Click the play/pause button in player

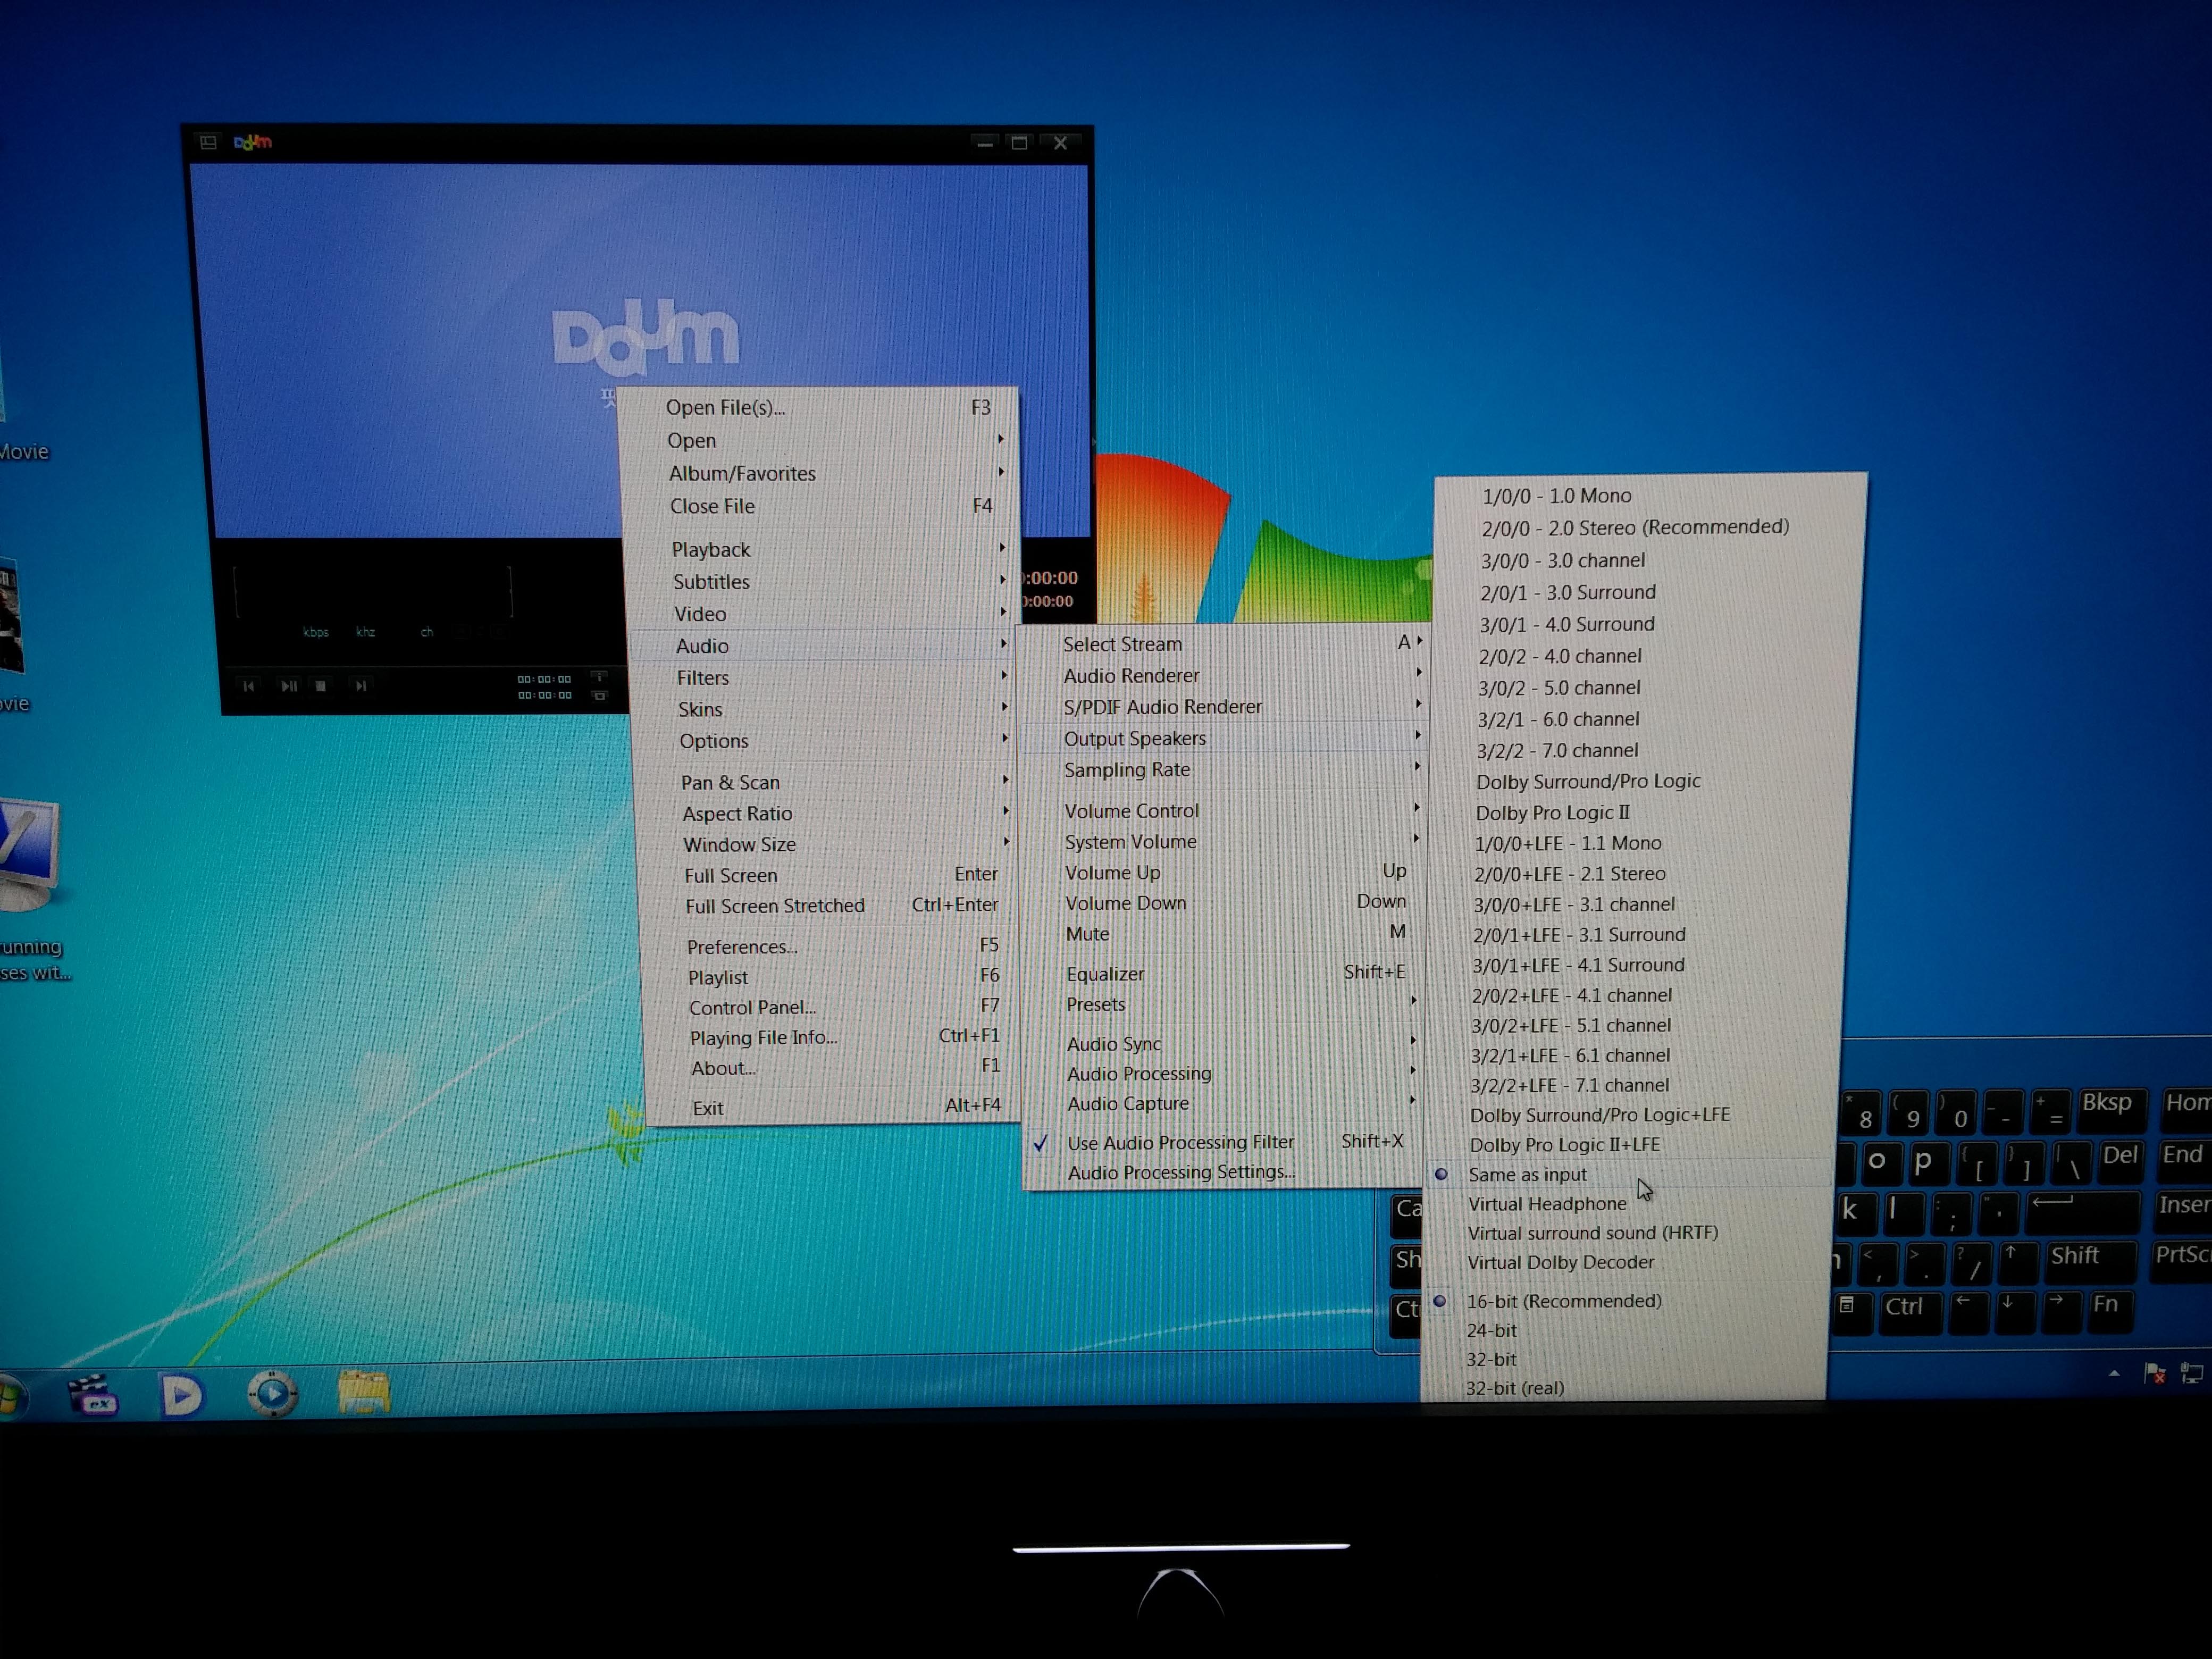[x=289, y=686]
